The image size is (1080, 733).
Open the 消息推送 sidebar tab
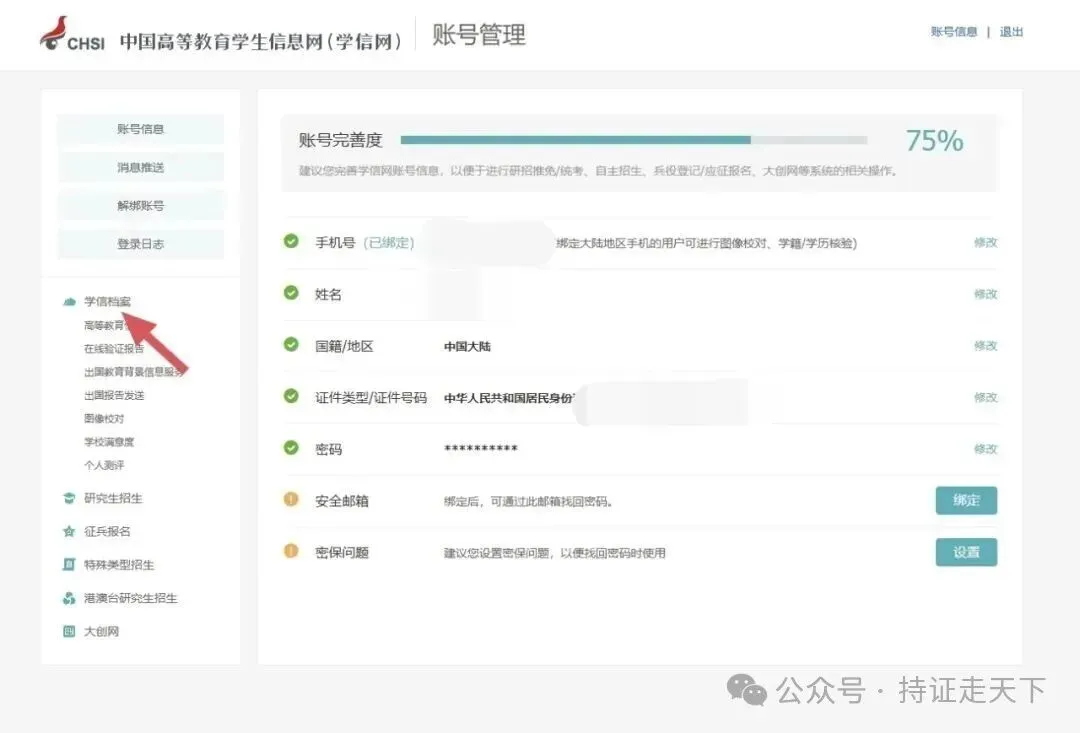click(x=141, y=167)
